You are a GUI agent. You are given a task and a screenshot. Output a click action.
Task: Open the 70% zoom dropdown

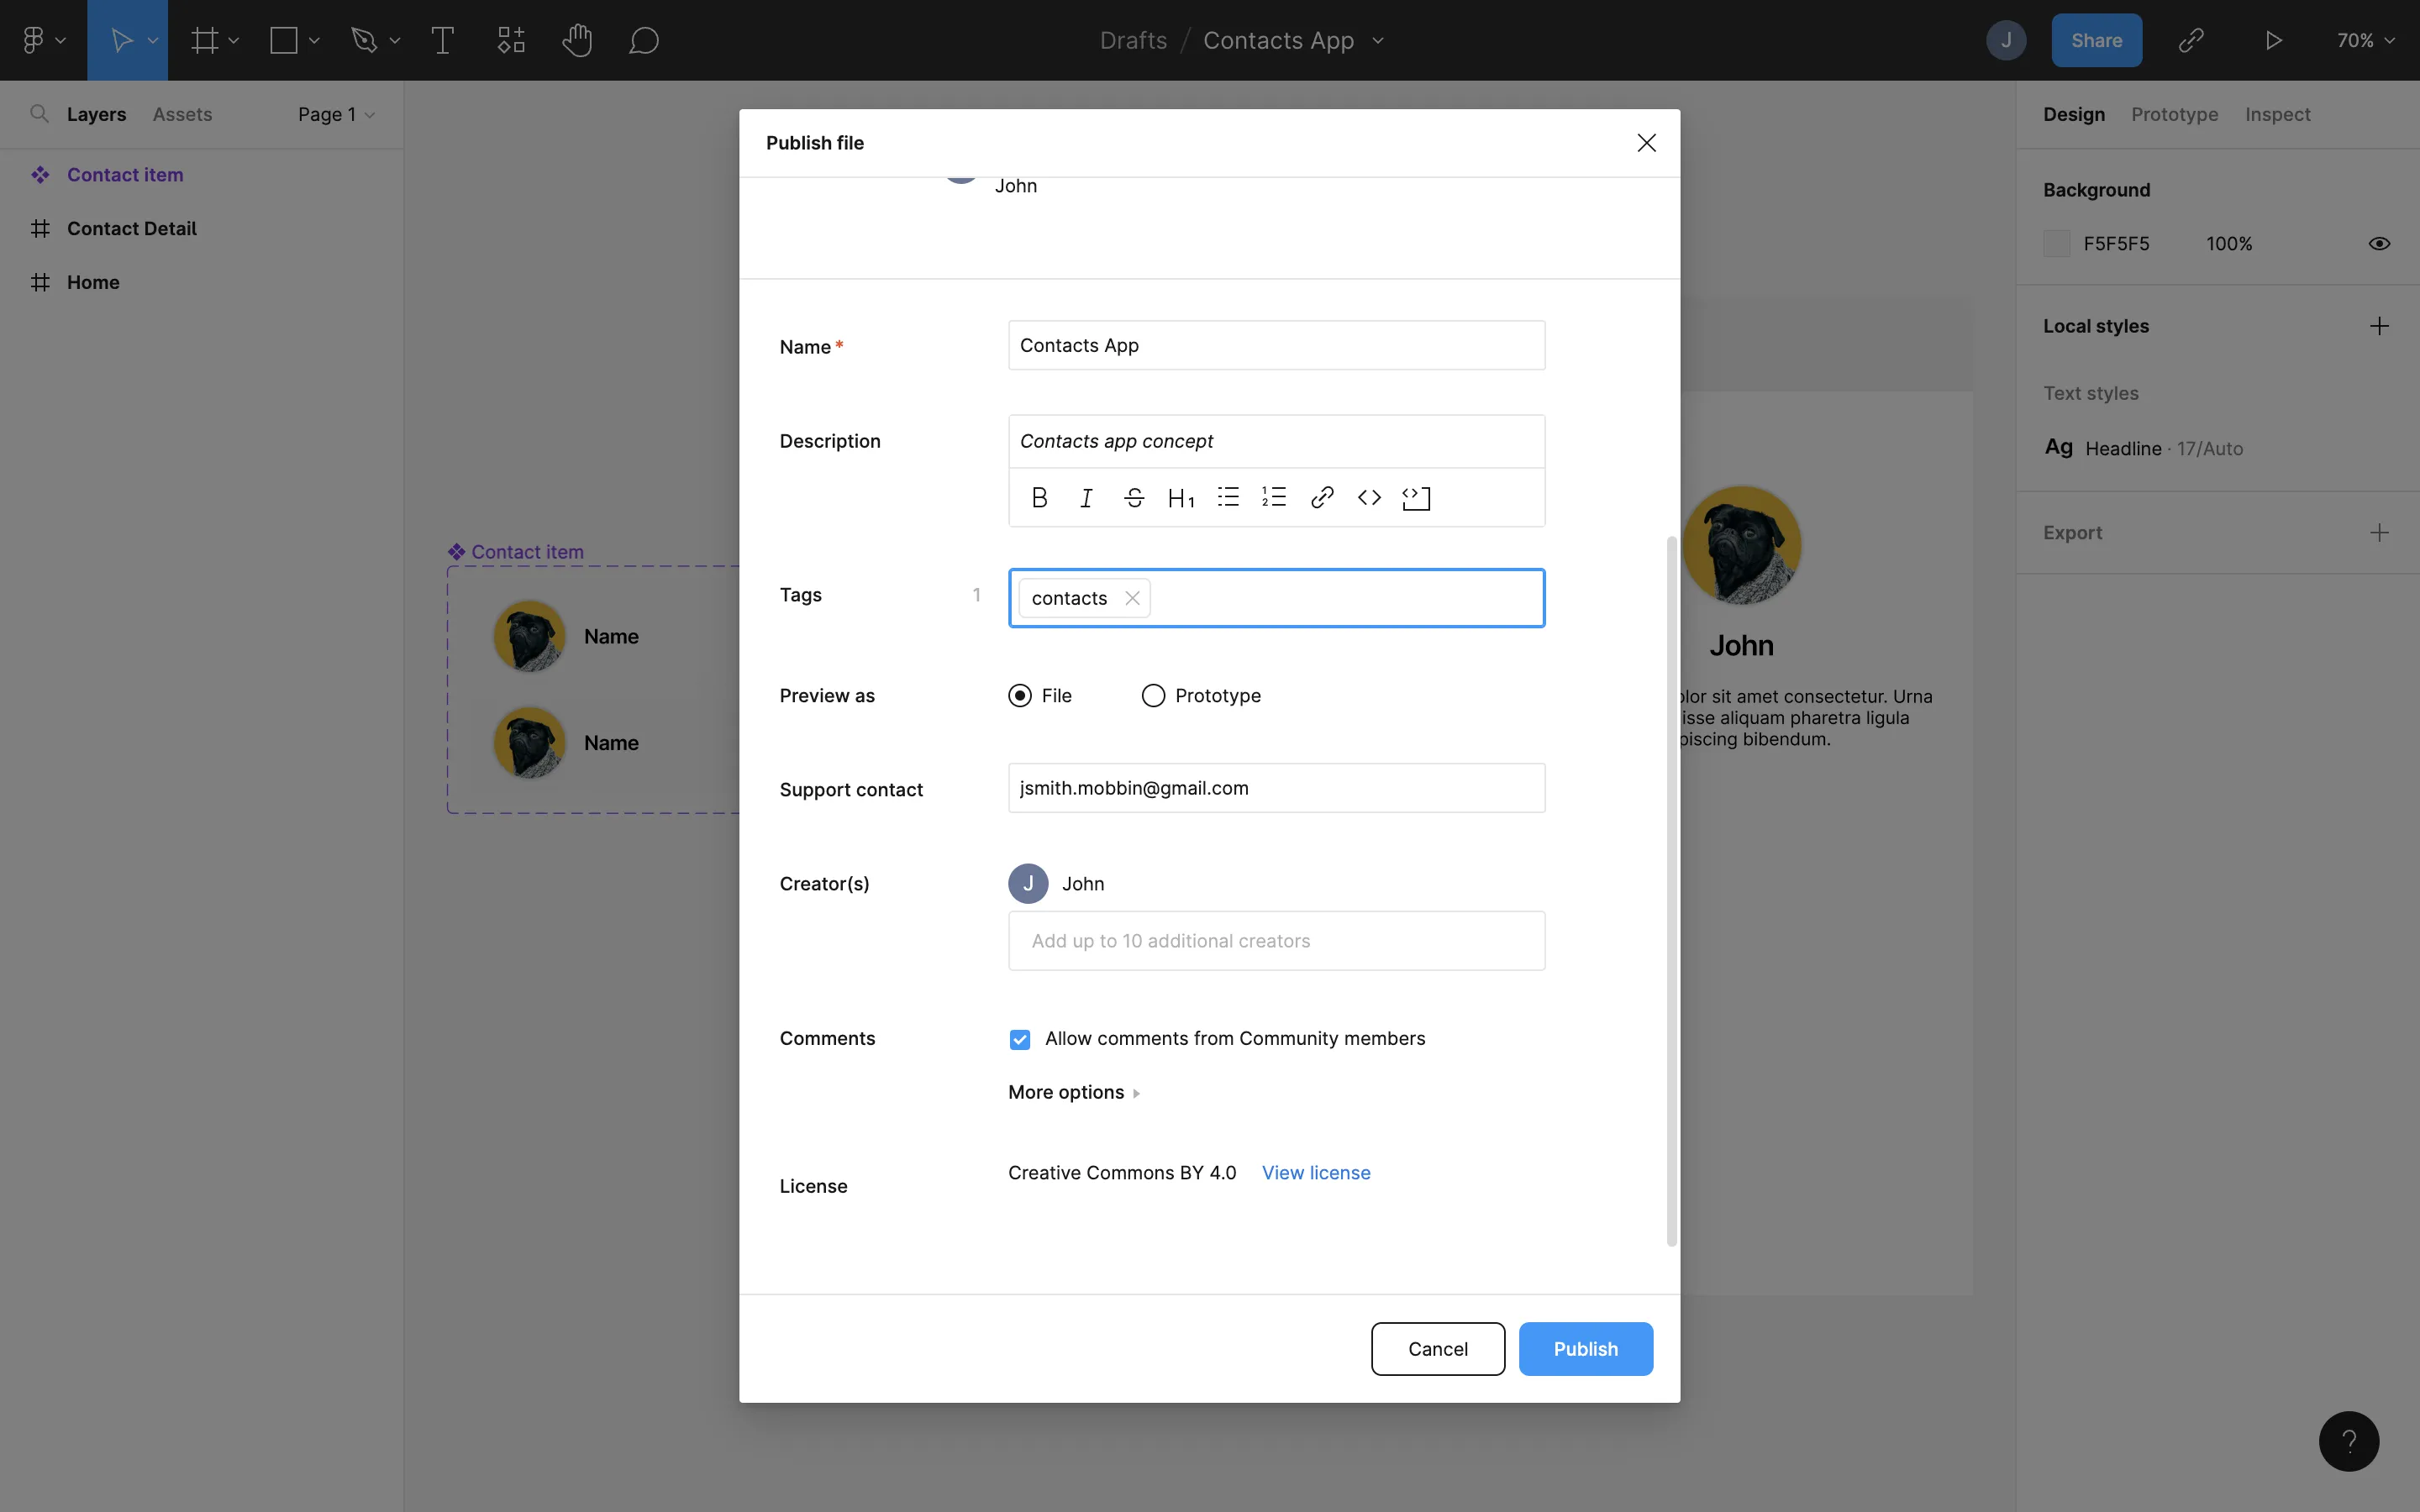pos(2365,40)
